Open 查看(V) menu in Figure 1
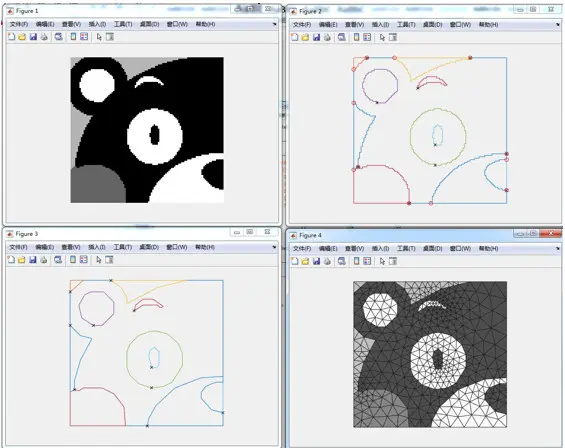This screenshot has height=448, width=565. 71,24
